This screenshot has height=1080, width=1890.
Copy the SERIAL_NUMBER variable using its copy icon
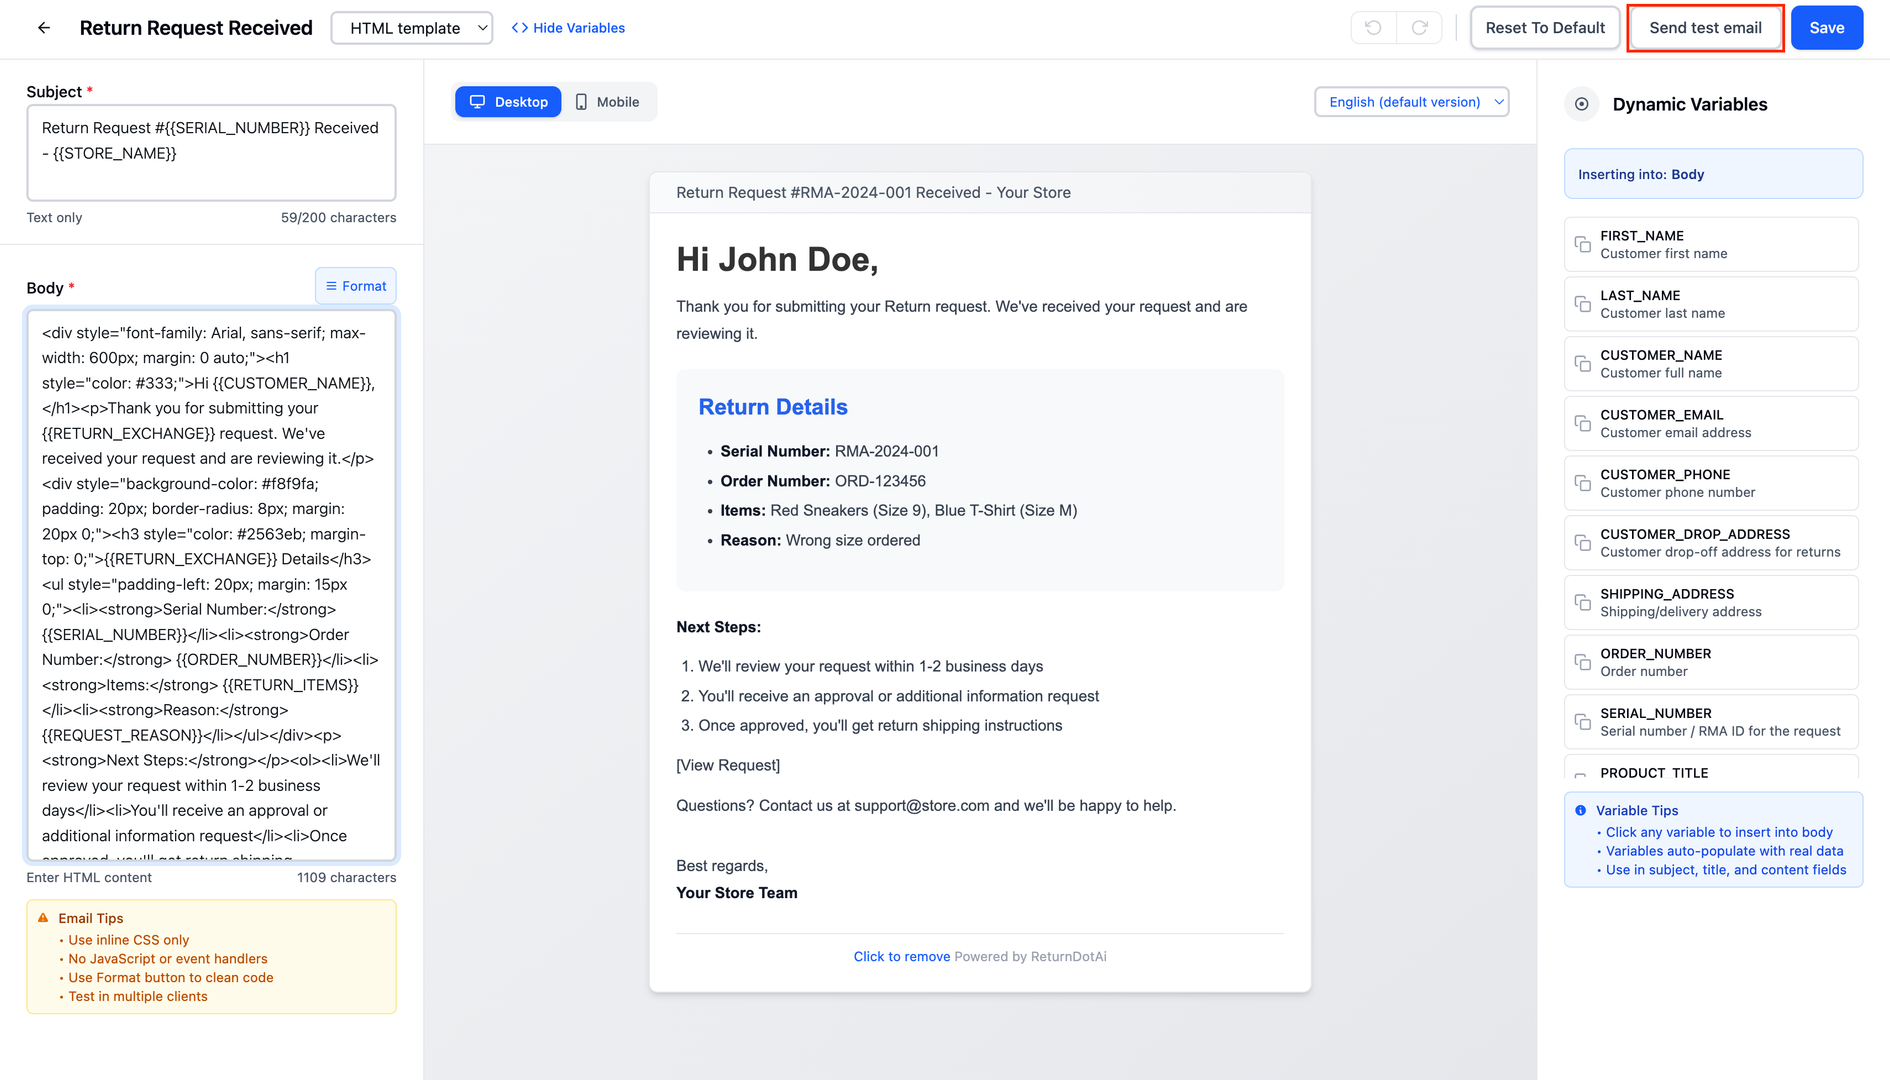coord(1581,721)
